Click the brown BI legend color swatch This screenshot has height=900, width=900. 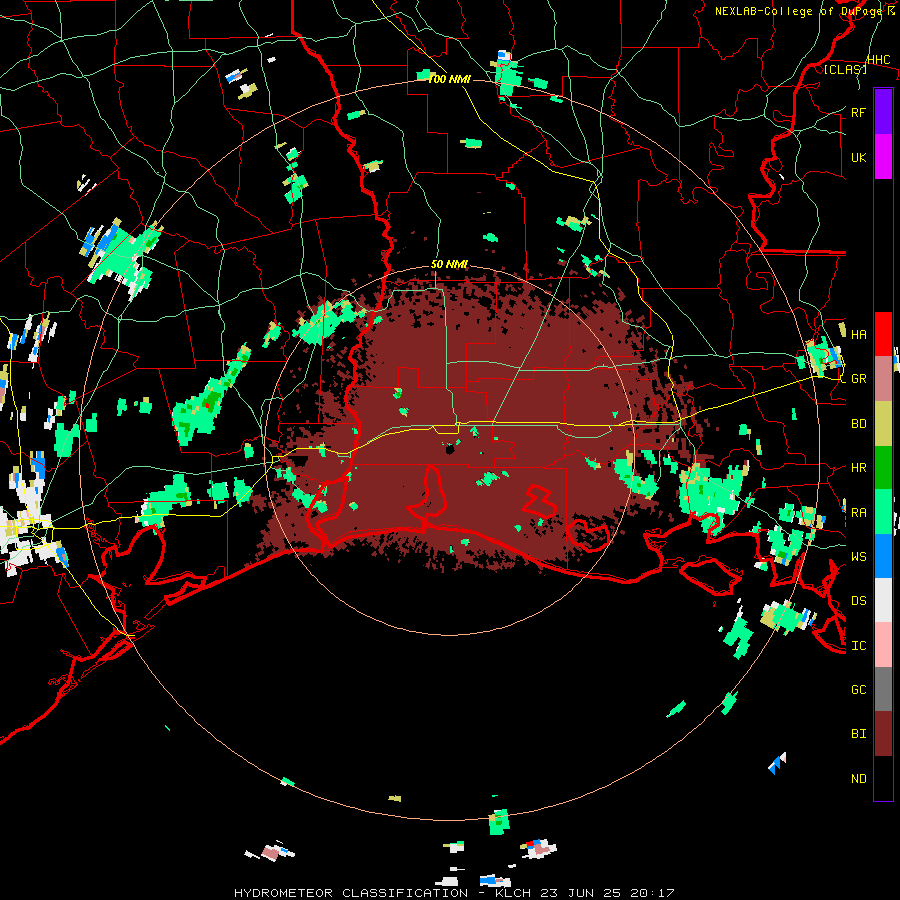(883, 734)
